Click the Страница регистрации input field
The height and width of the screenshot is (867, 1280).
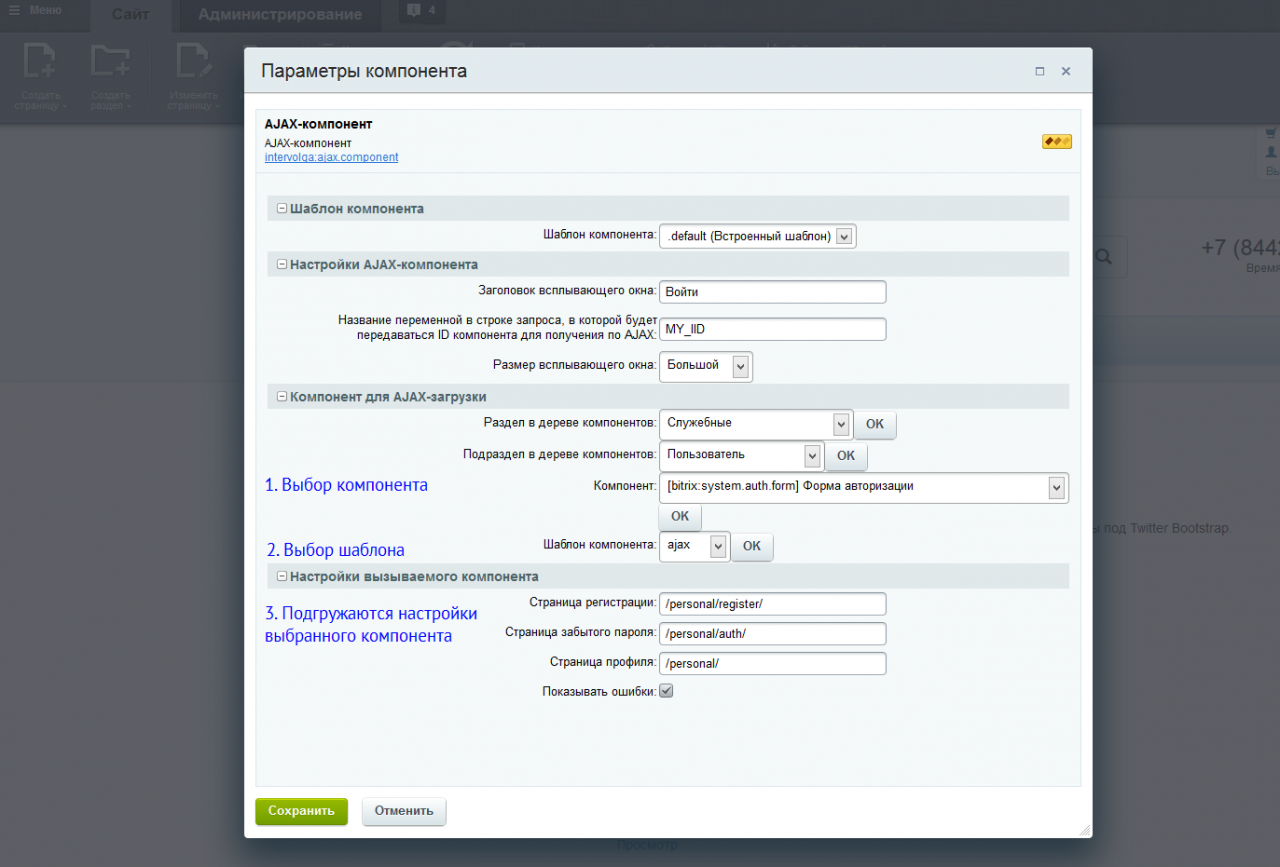pos(773,603)
